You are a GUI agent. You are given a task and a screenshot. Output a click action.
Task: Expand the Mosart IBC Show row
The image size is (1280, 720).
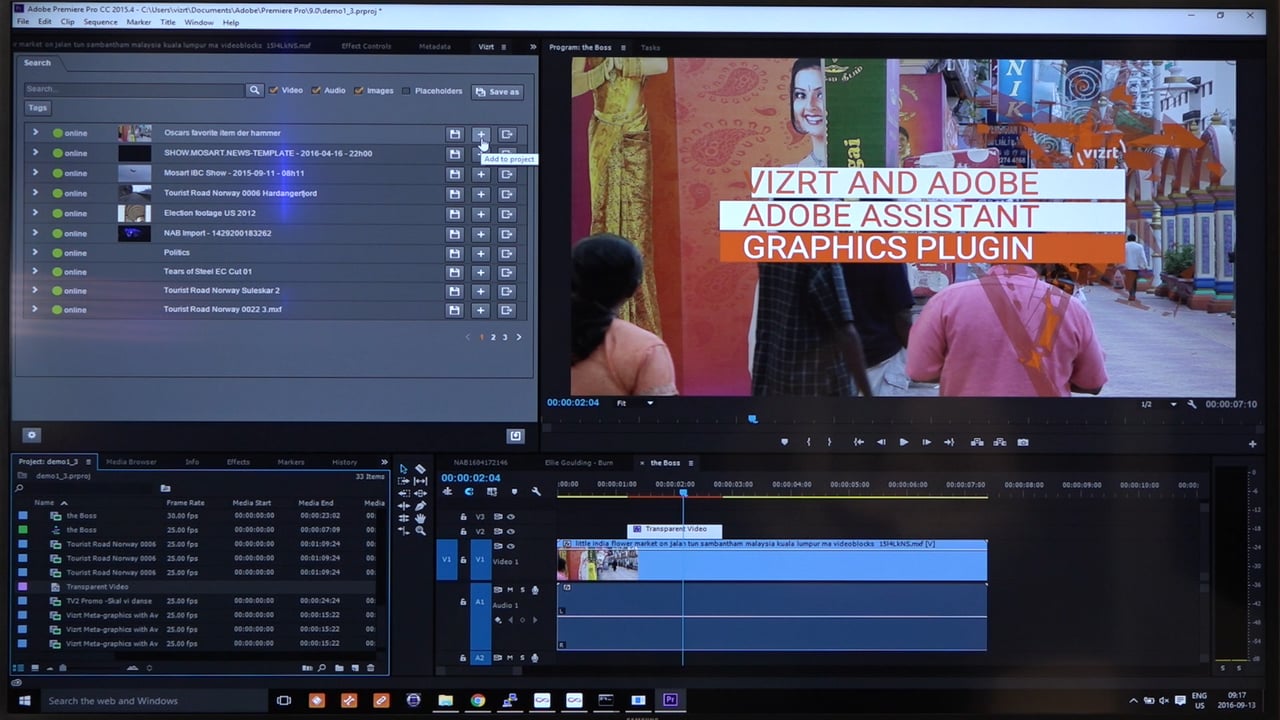point(35,172)
